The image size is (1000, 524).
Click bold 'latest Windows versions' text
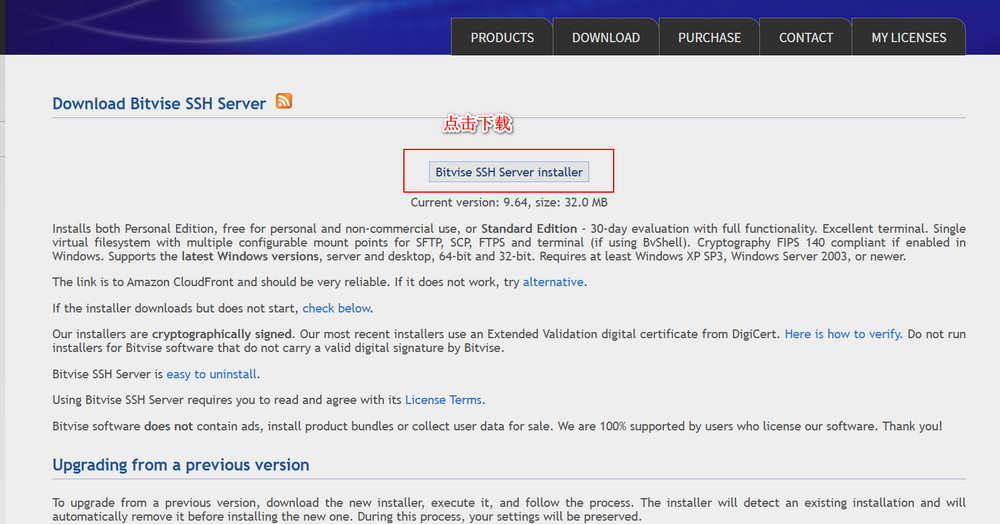[x=250, y=256]
